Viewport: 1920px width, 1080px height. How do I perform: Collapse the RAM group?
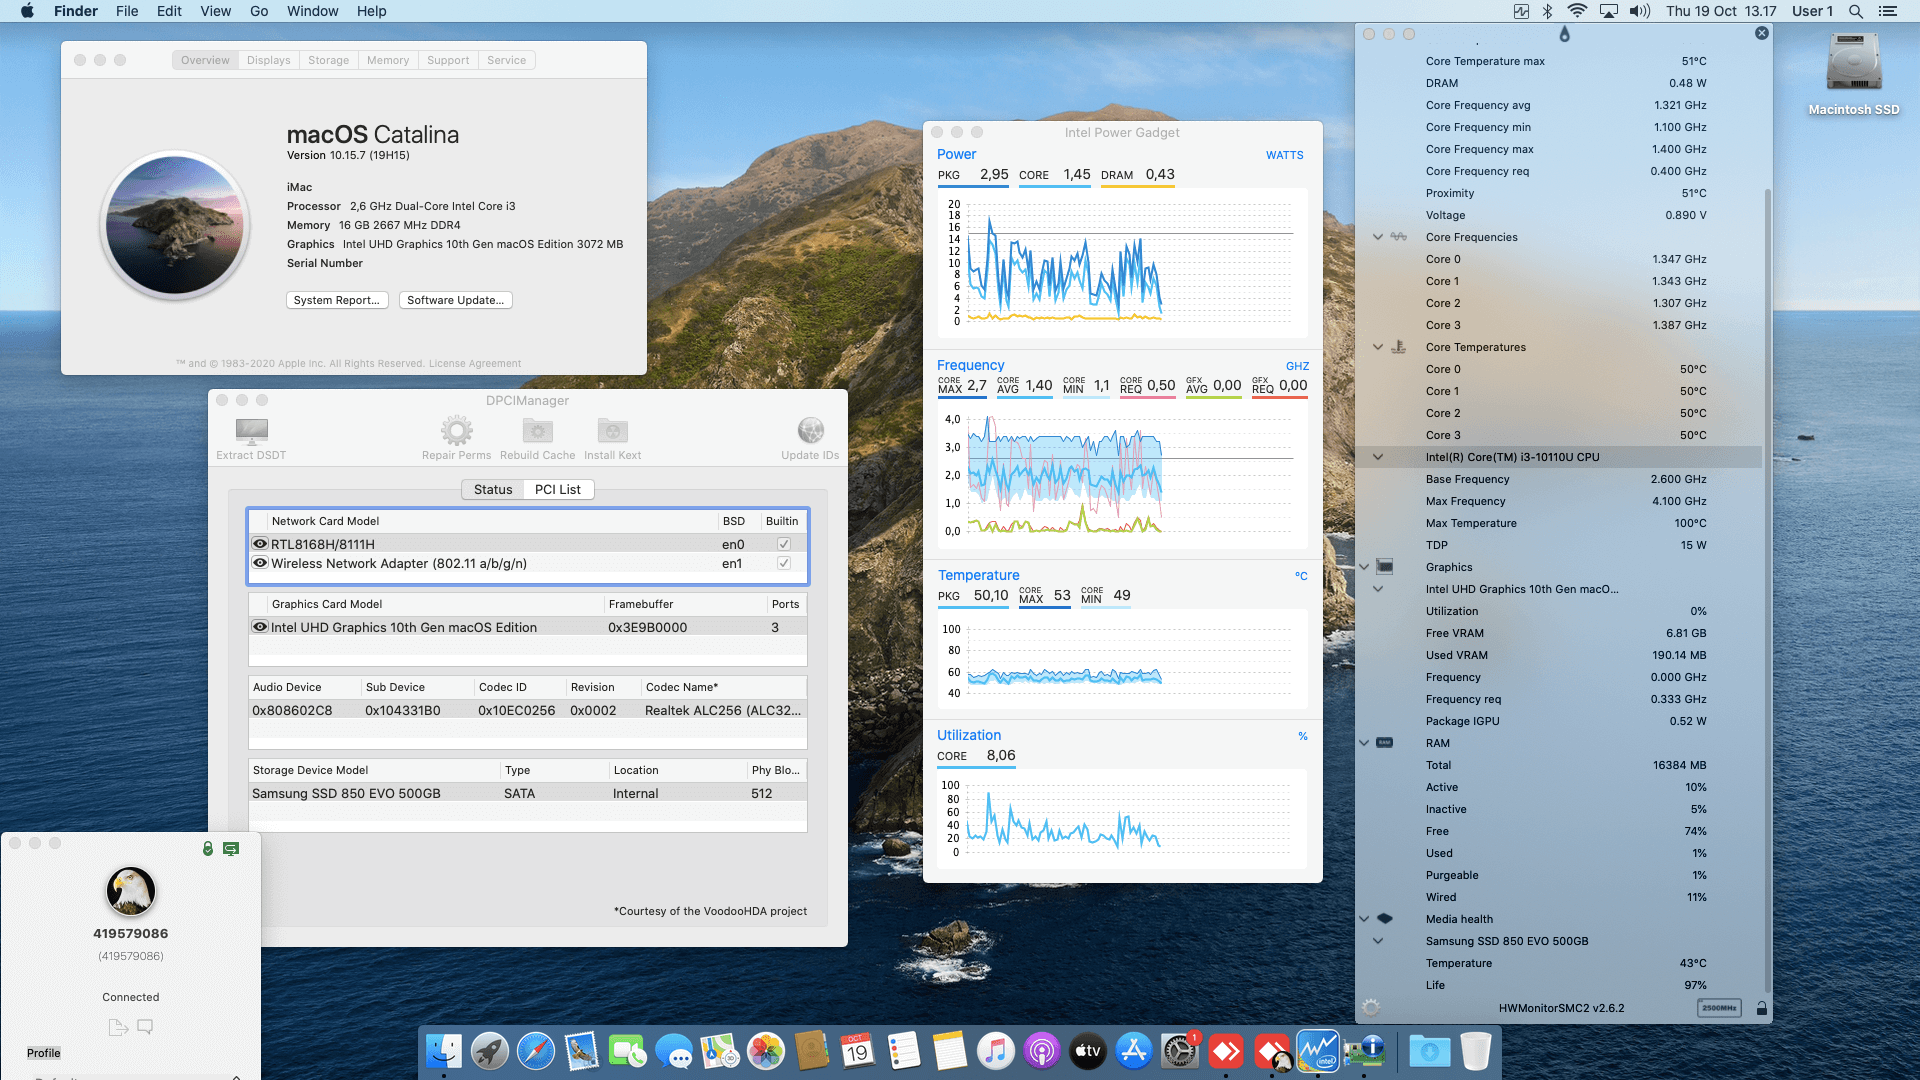[x=1364, y=743]
